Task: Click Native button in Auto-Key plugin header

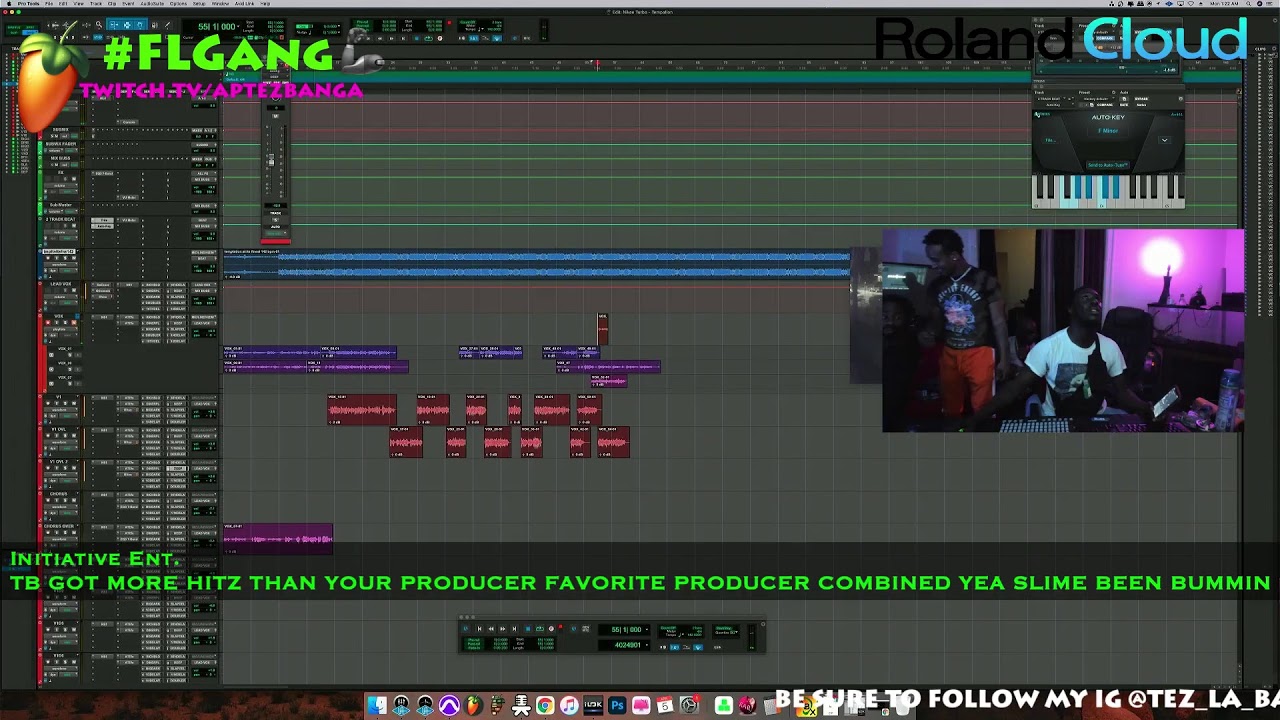Action: tap(1141, 105)
